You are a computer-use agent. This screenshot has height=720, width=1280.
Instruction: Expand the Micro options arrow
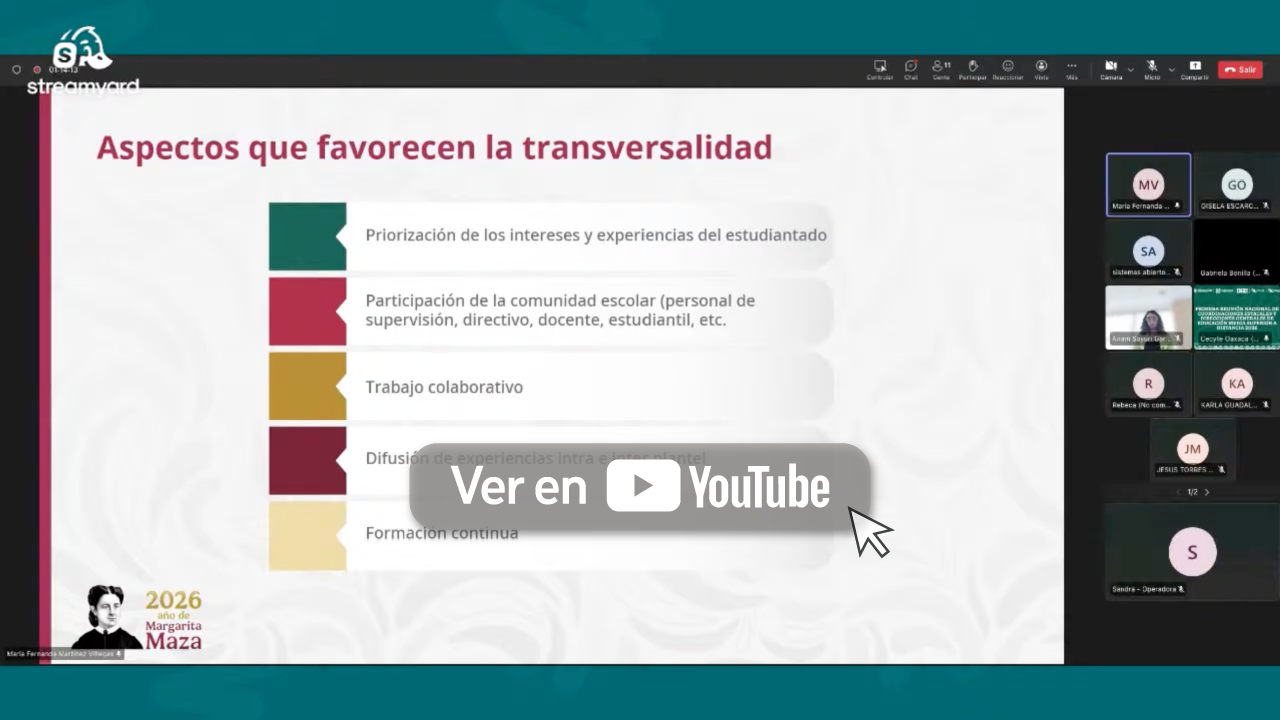click(1171, 70)
